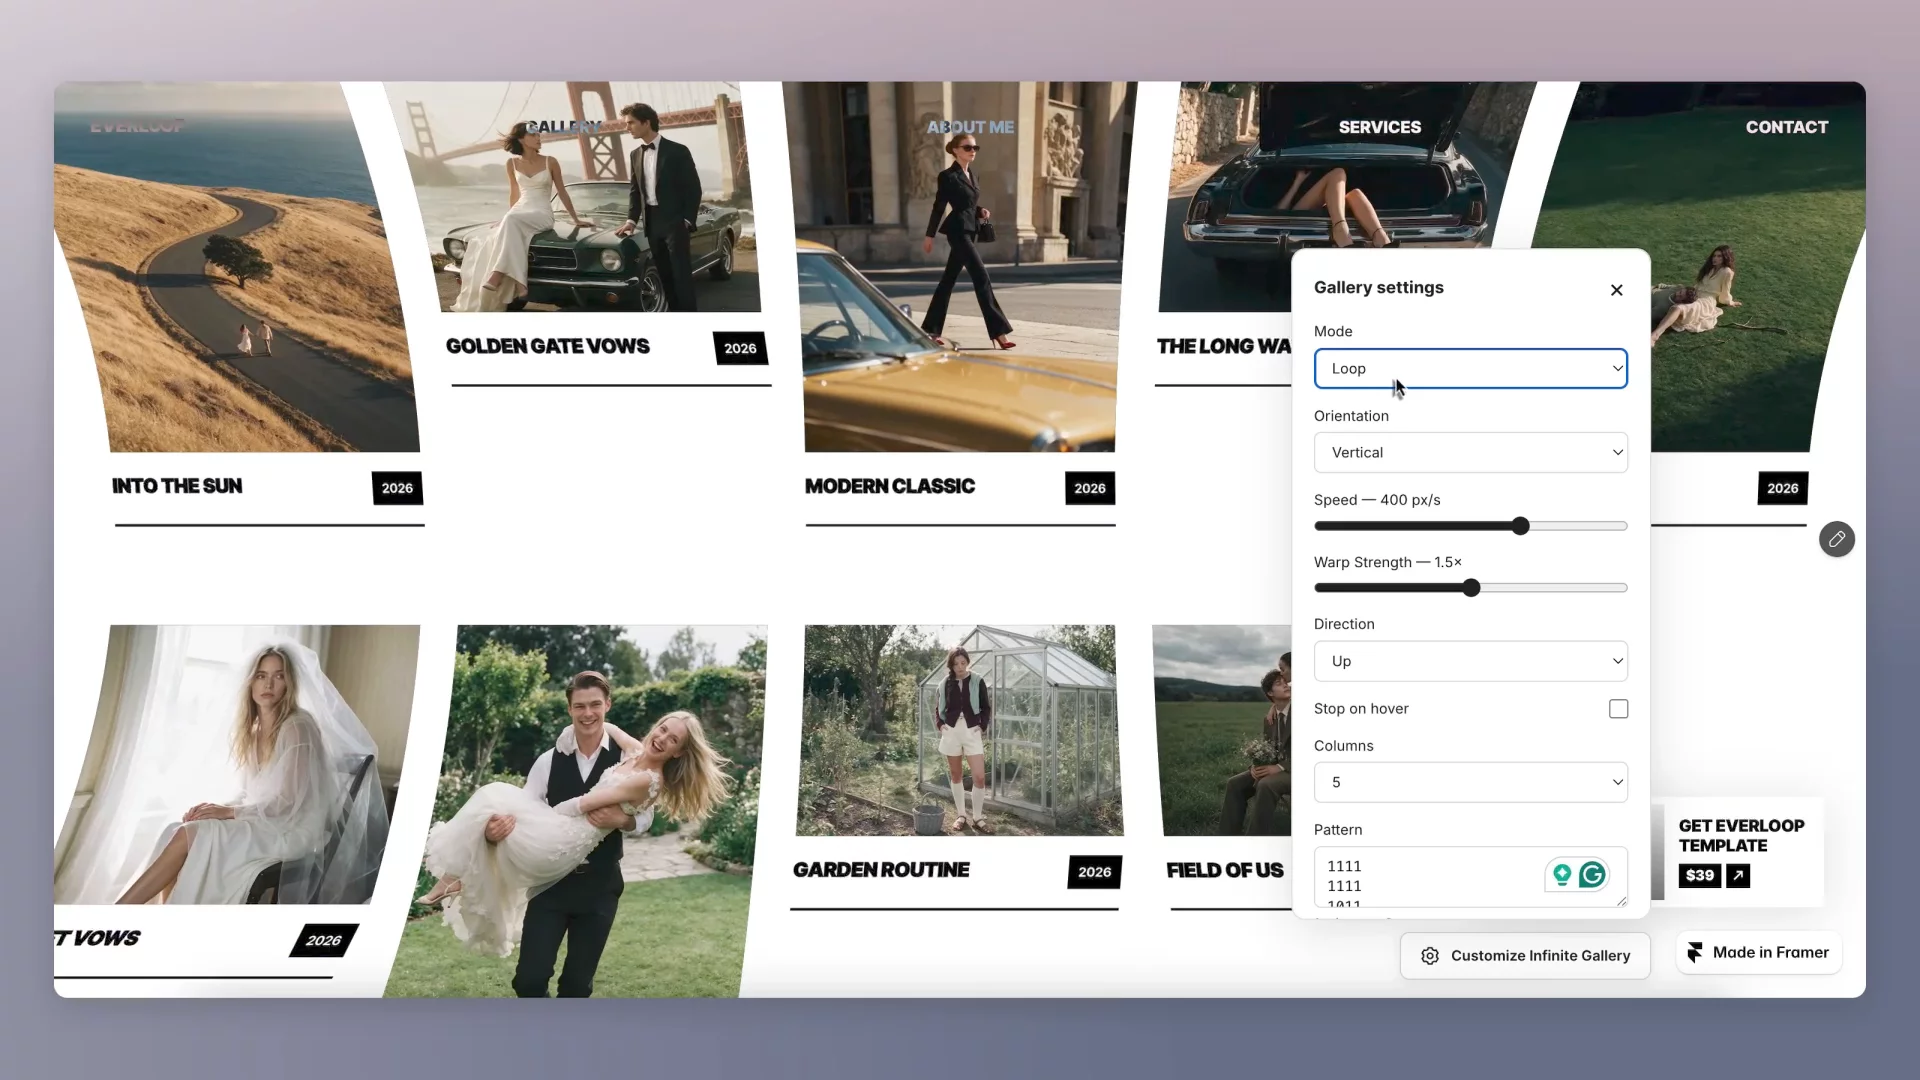1920x1080 pixels.
Task: Click the Warp Strength — 1.5× label
Action: point(1388,562)
